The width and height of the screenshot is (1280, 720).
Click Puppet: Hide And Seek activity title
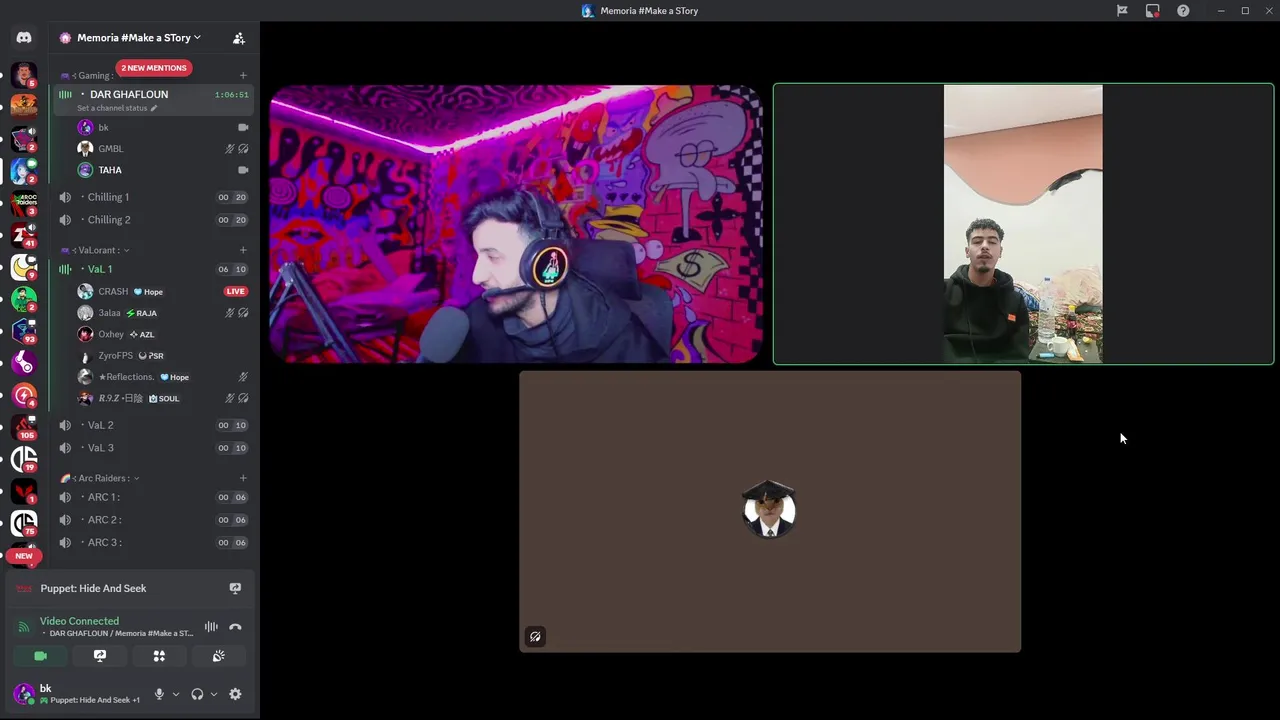[93, 588]
